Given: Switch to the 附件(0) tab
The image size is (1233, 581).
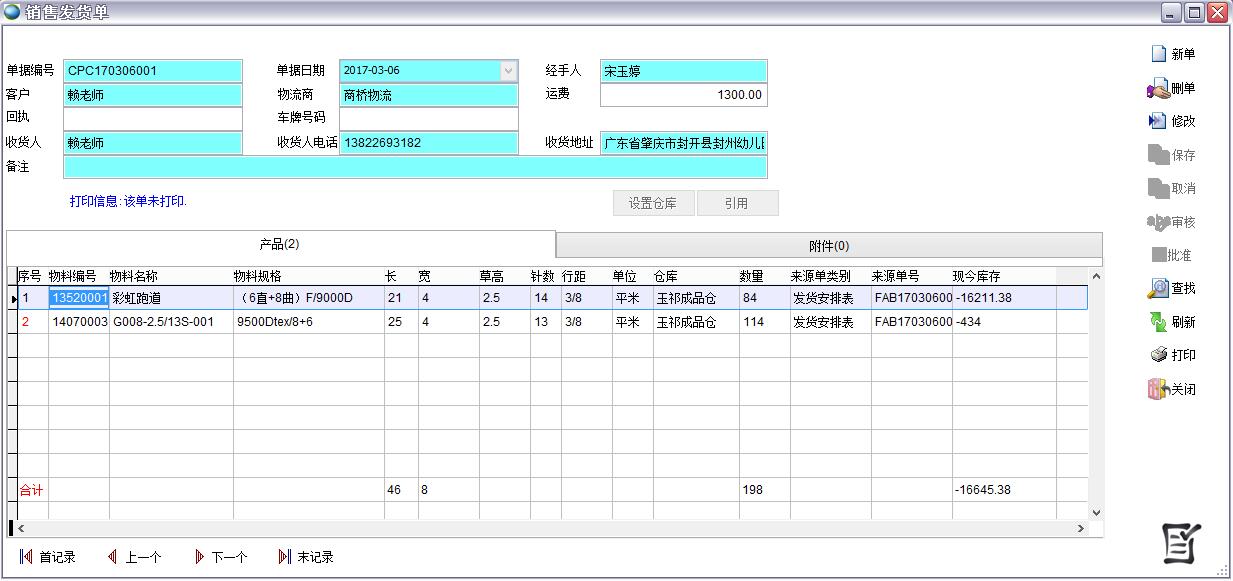Looking at the screenshot, I should click(828, 246).
